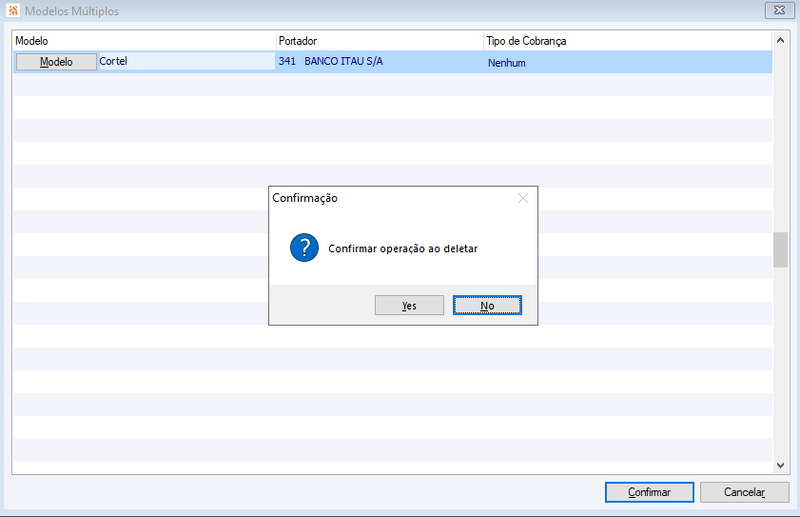
Task: Click the Confirmar button
Action: point(649,492)
